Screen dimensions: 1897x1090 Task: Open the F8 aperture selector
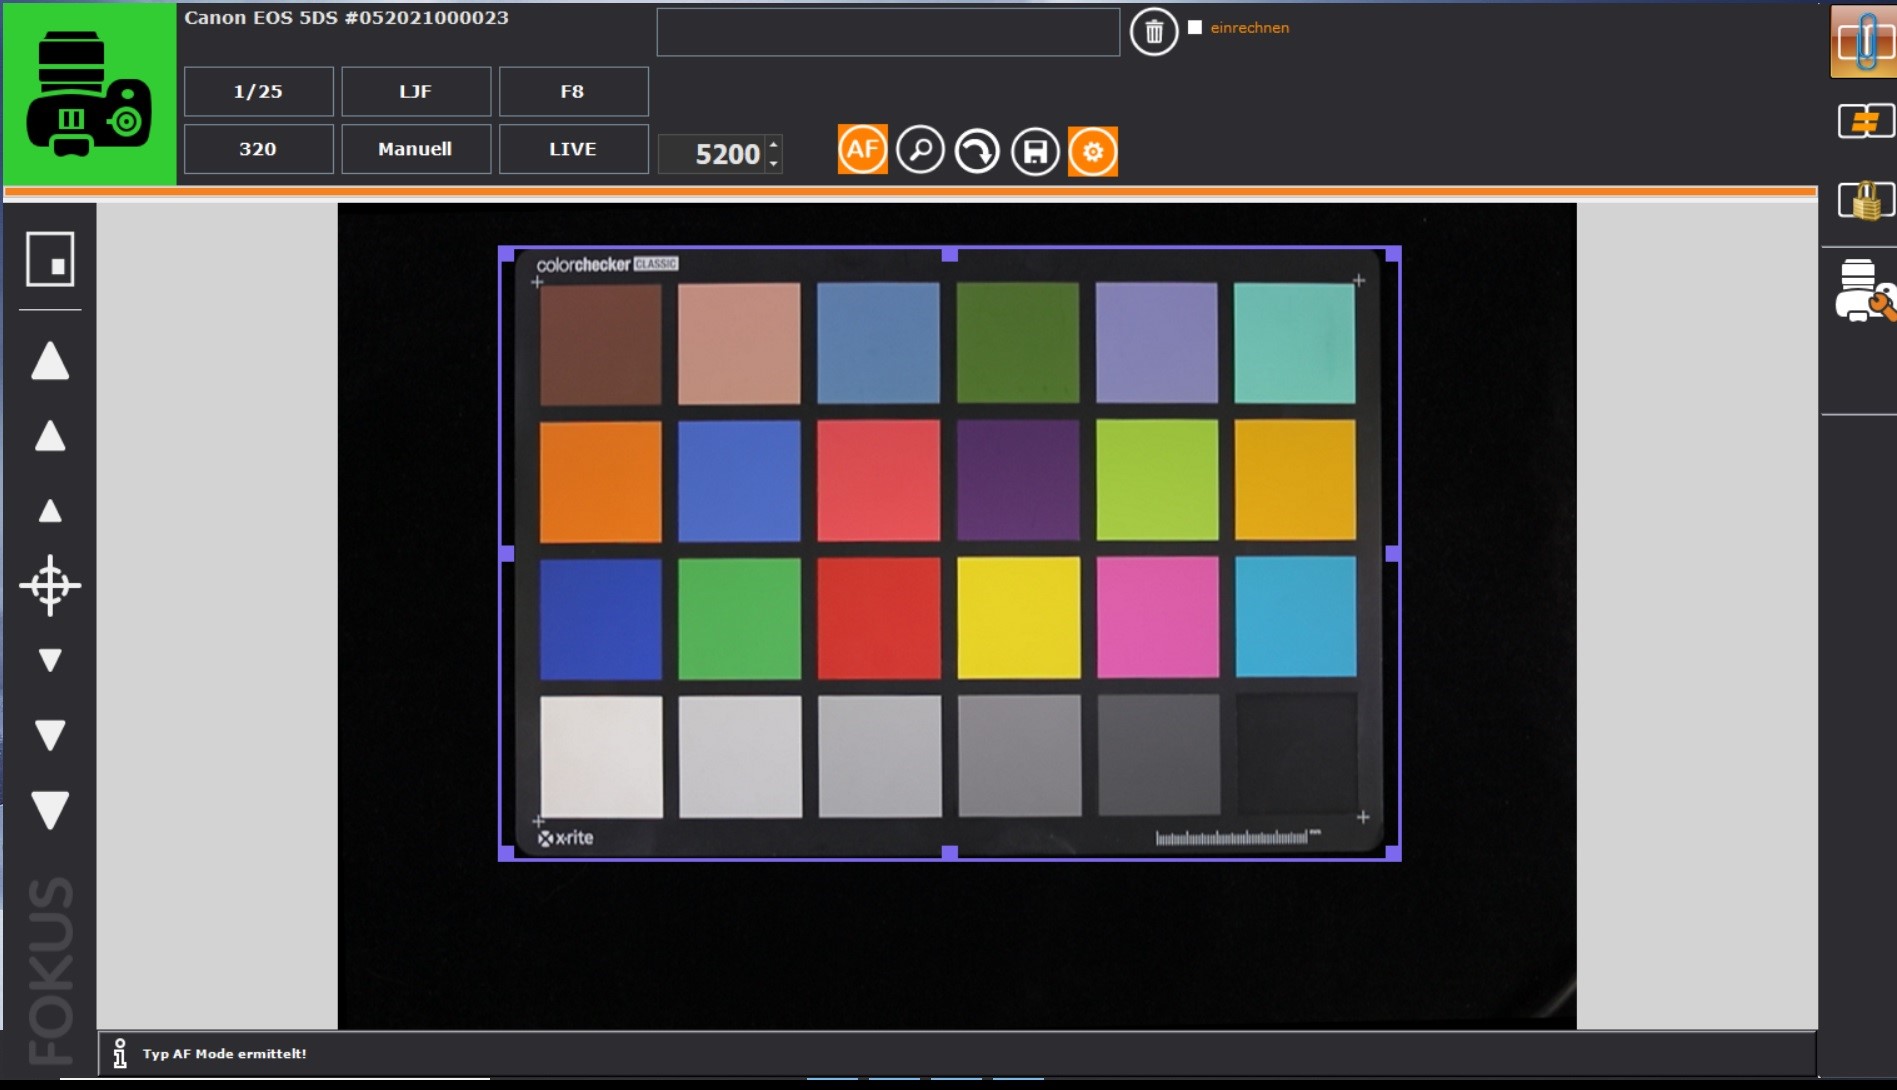[x=573, y=92]
